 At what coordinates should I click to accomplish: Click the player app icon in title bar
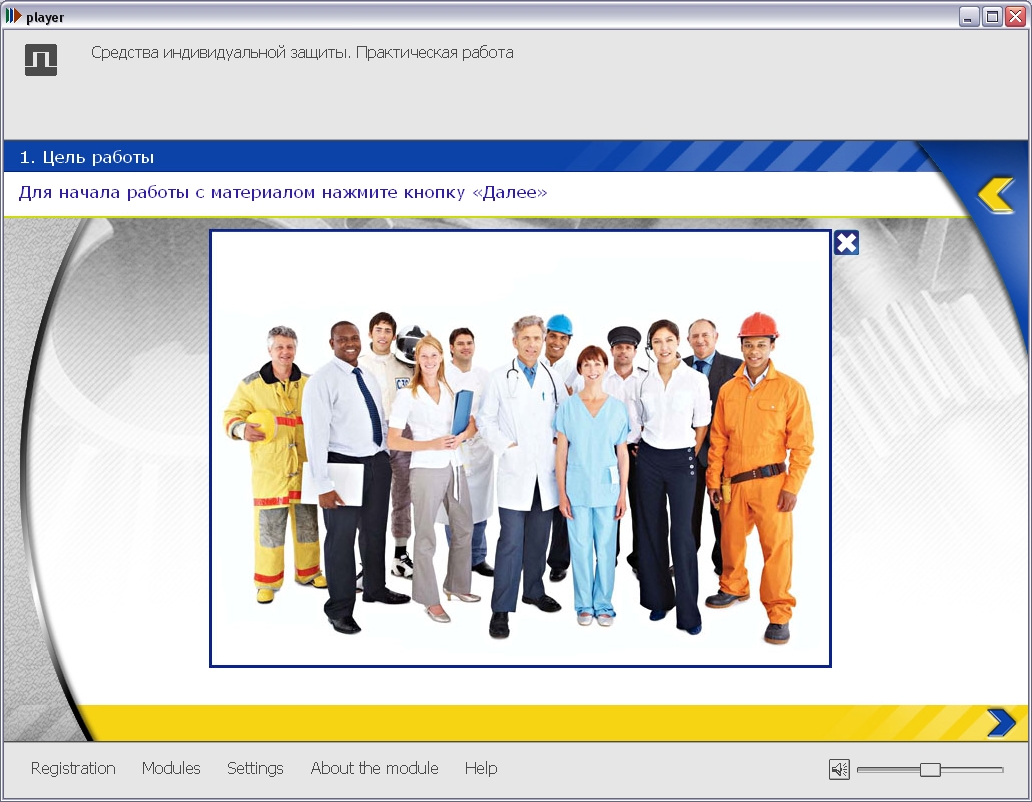pos(13,17)
